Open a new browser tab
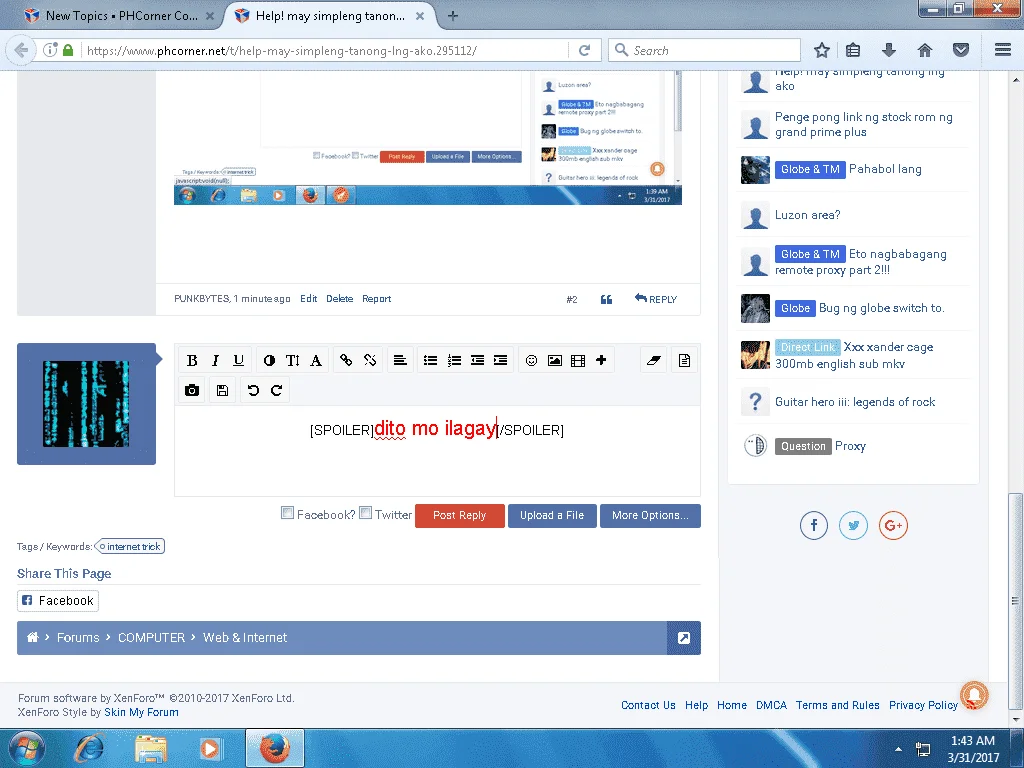The height and width of the screenshot is (768, 1024). tap(453, 16)
